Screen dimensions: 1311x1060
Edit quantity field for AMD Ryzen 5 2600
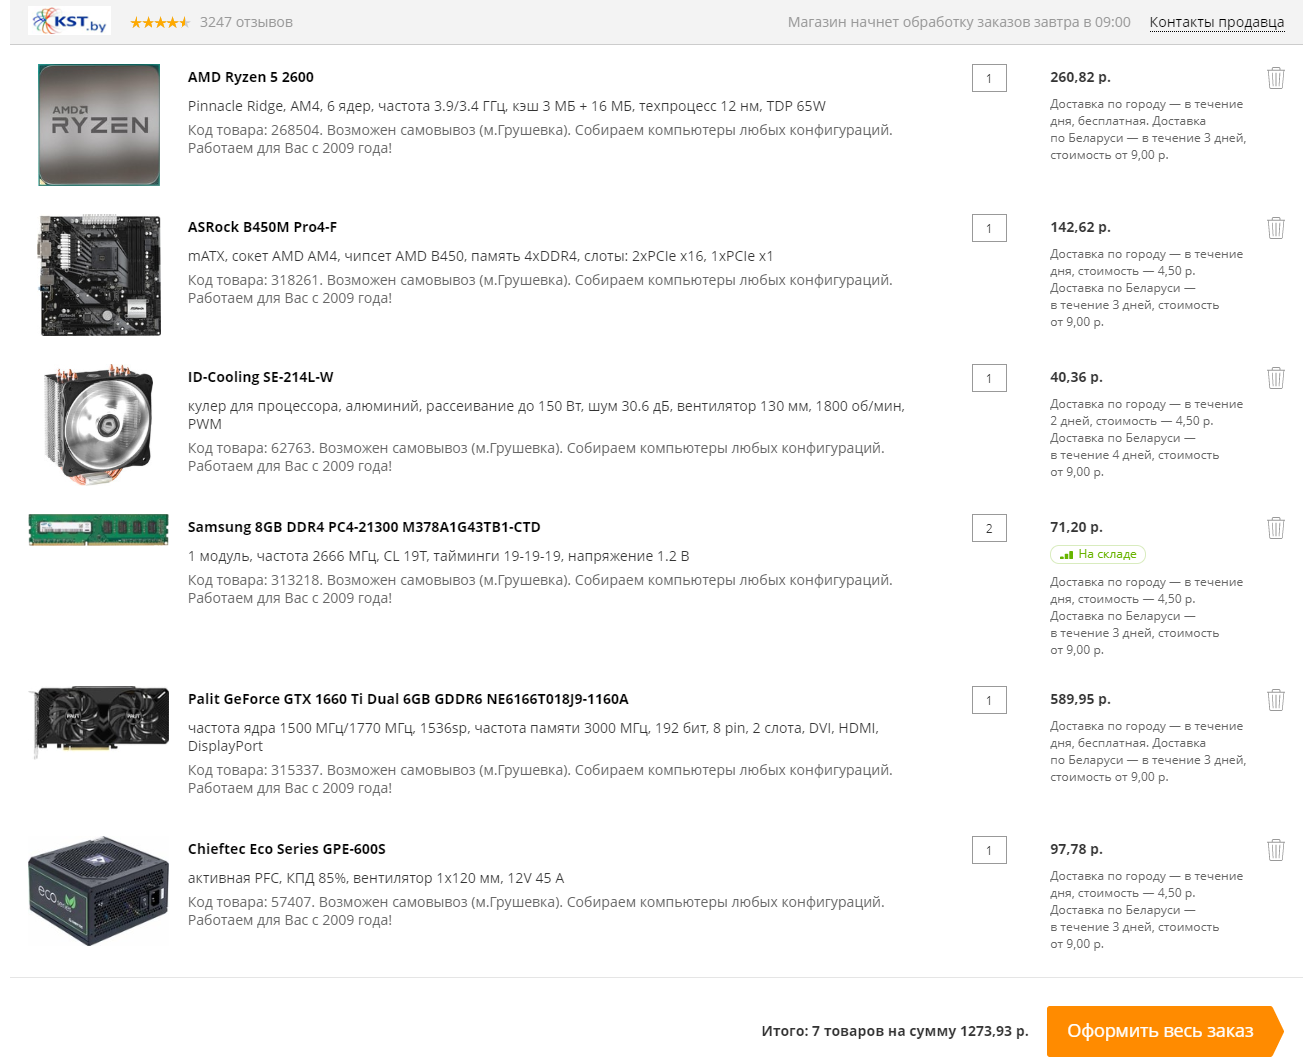click(989, 78)
